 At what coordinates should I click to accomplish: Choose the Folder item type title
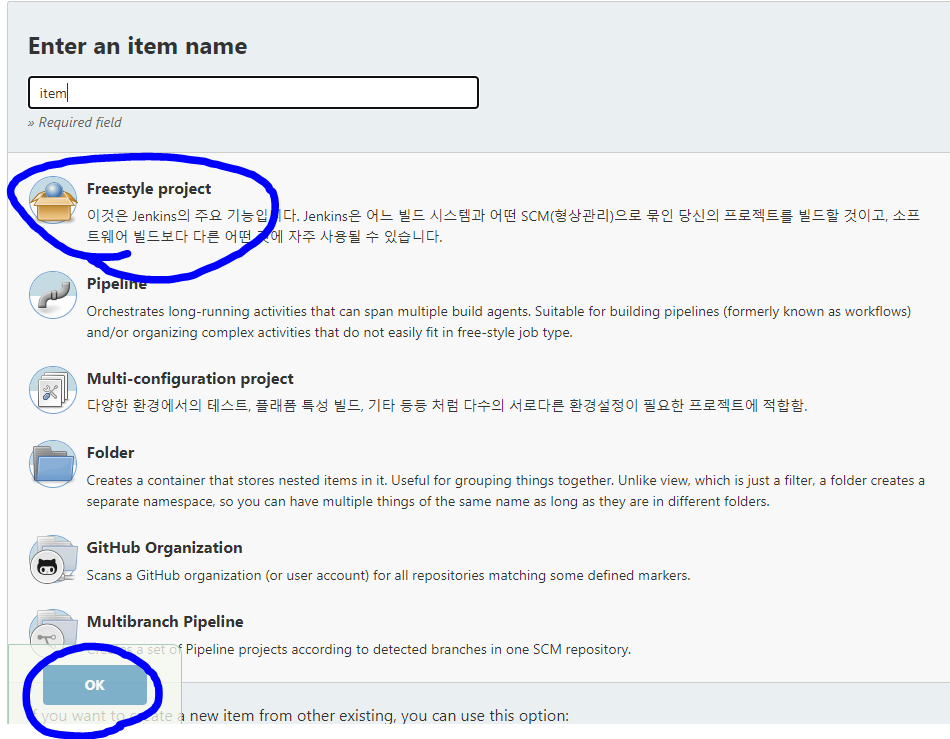click(110, 452)
